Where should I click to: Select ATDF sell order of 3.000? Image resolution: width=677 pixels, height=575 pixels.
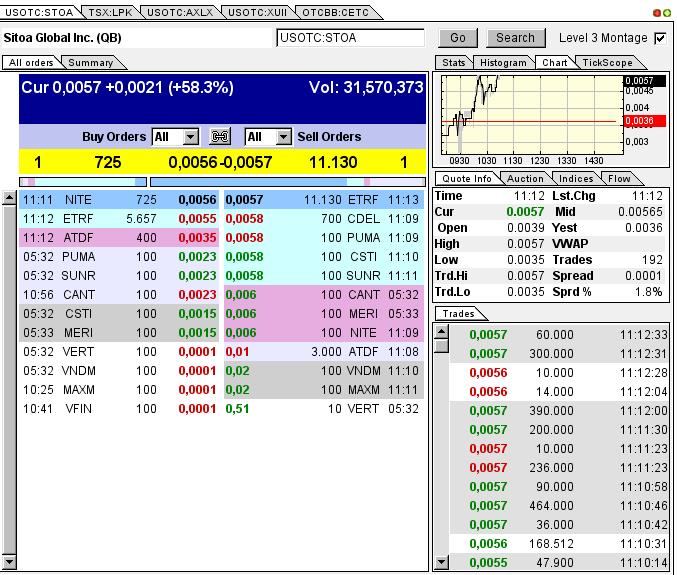[324, 352]
